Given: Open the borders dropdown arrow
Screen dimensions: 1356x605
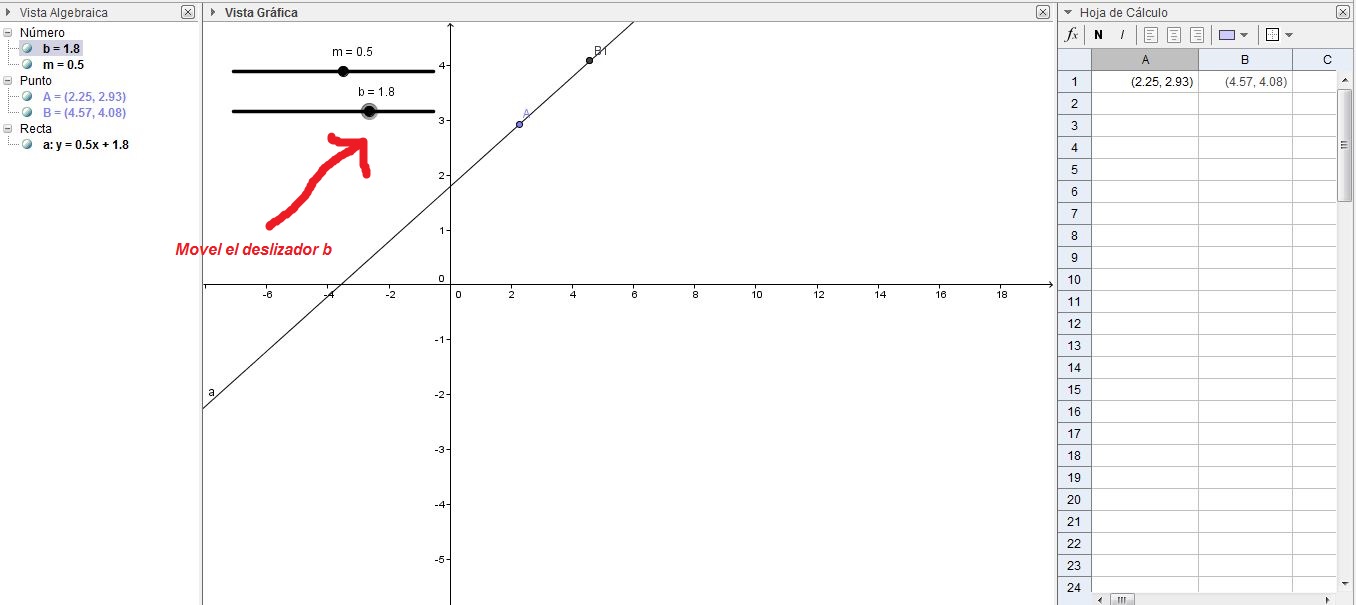Looking at the screenshot, I should point(1288,35).
